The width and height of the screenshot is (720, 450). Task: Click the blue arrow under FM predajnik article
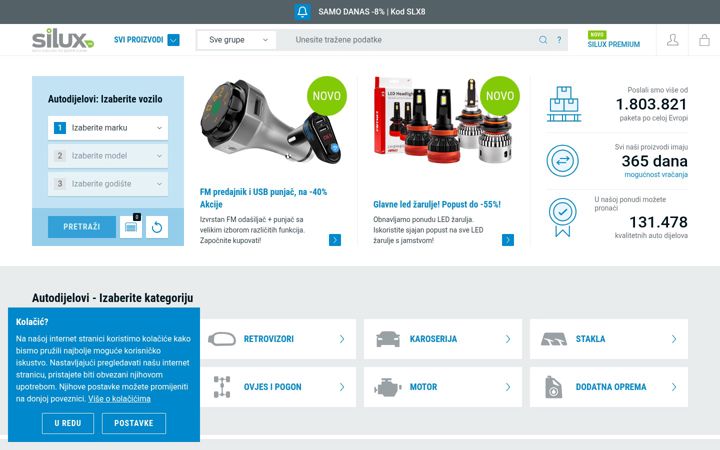point(335,240)
